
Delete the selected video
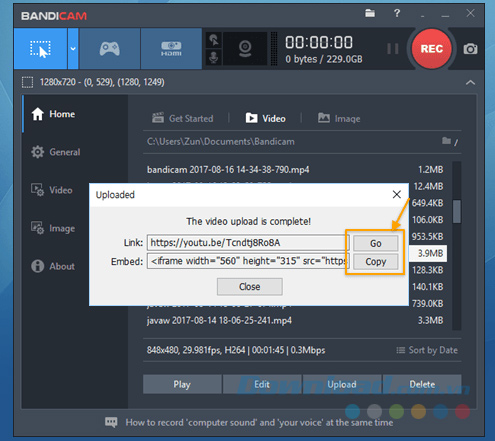click(x=422, y=384)
